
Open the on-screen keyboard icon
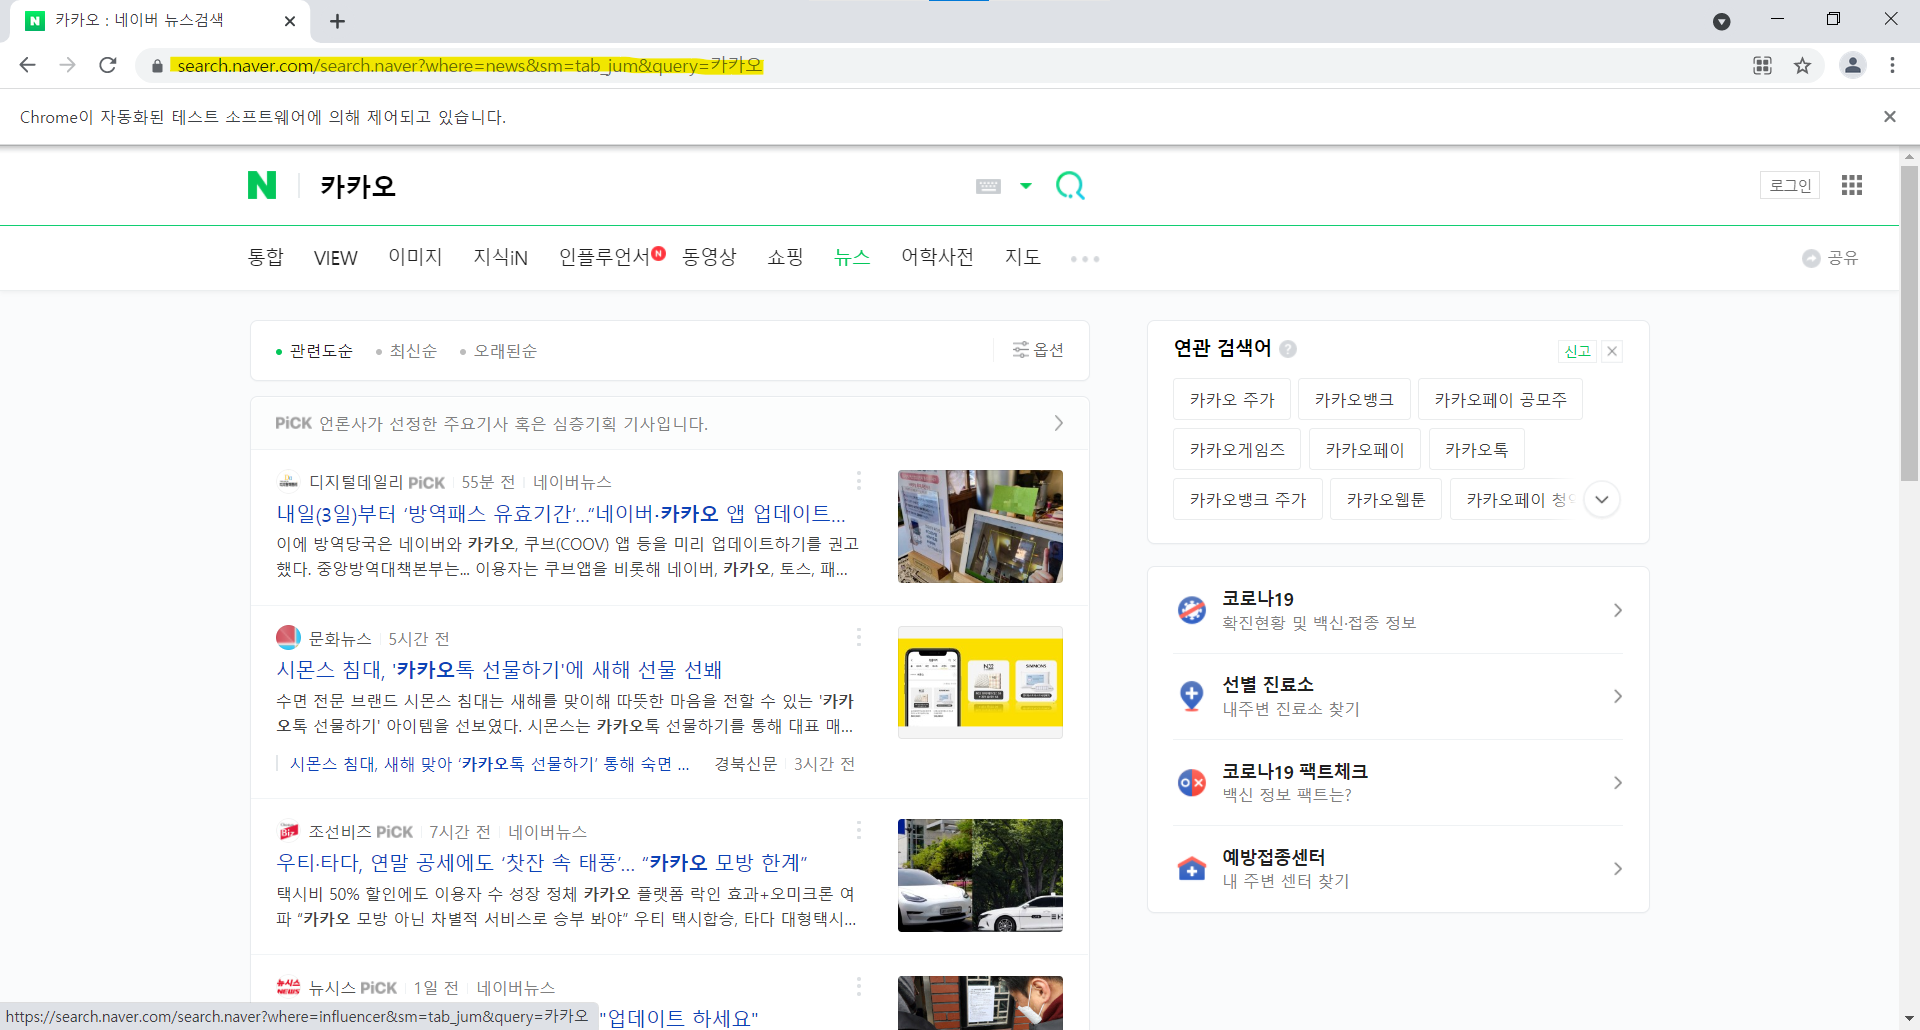pyautogui.click(x=988, y=186)
